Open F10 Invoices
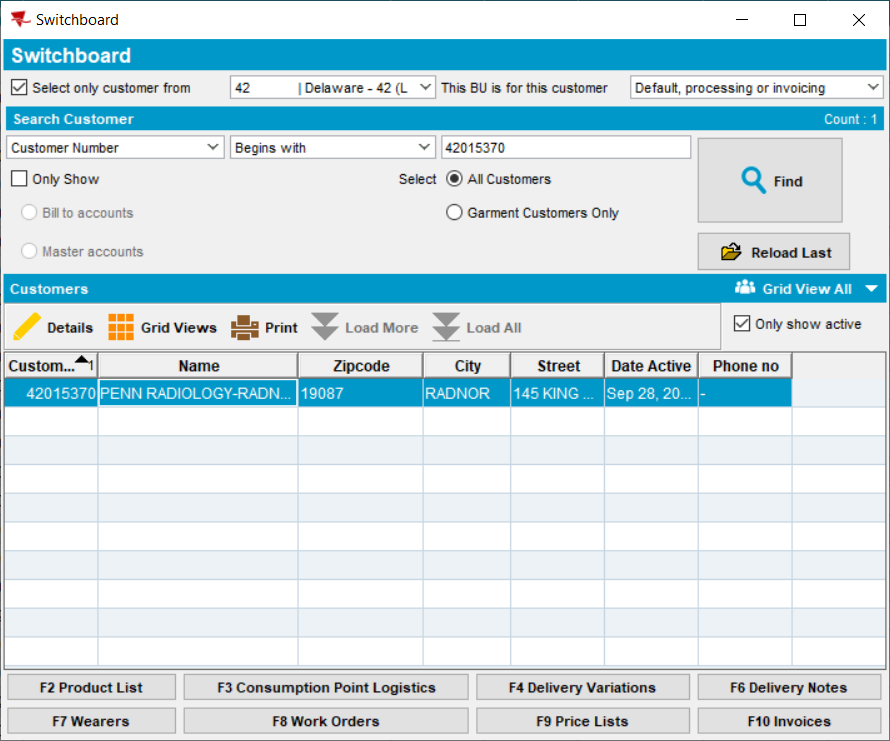Screen dimensions: 890x741 (789, 720)
